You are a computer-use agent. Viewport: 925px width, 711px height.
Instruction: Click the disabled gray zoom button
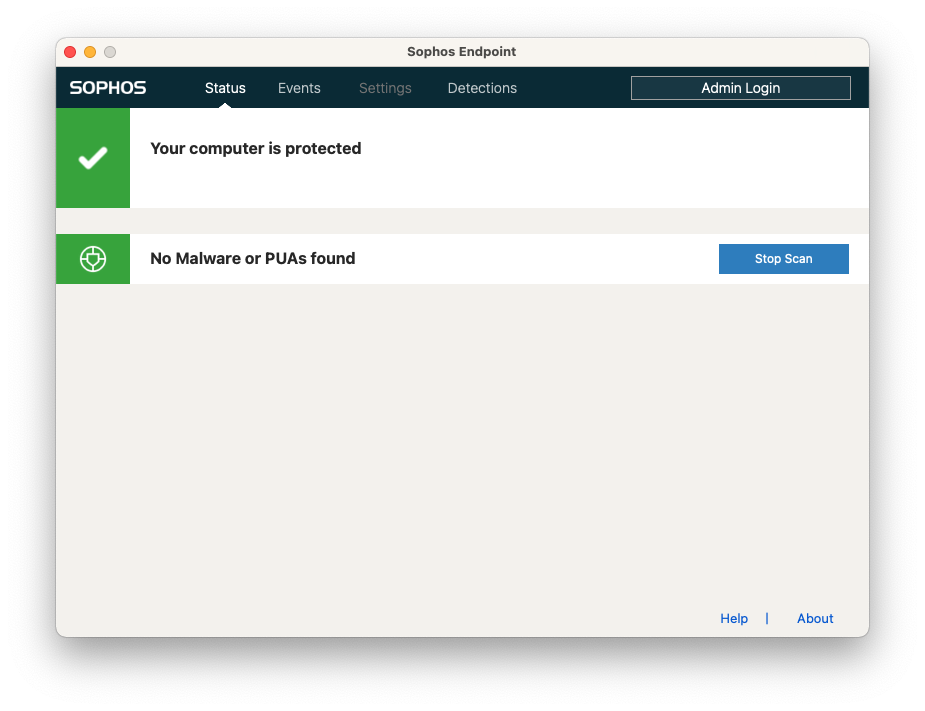[110, 52]
